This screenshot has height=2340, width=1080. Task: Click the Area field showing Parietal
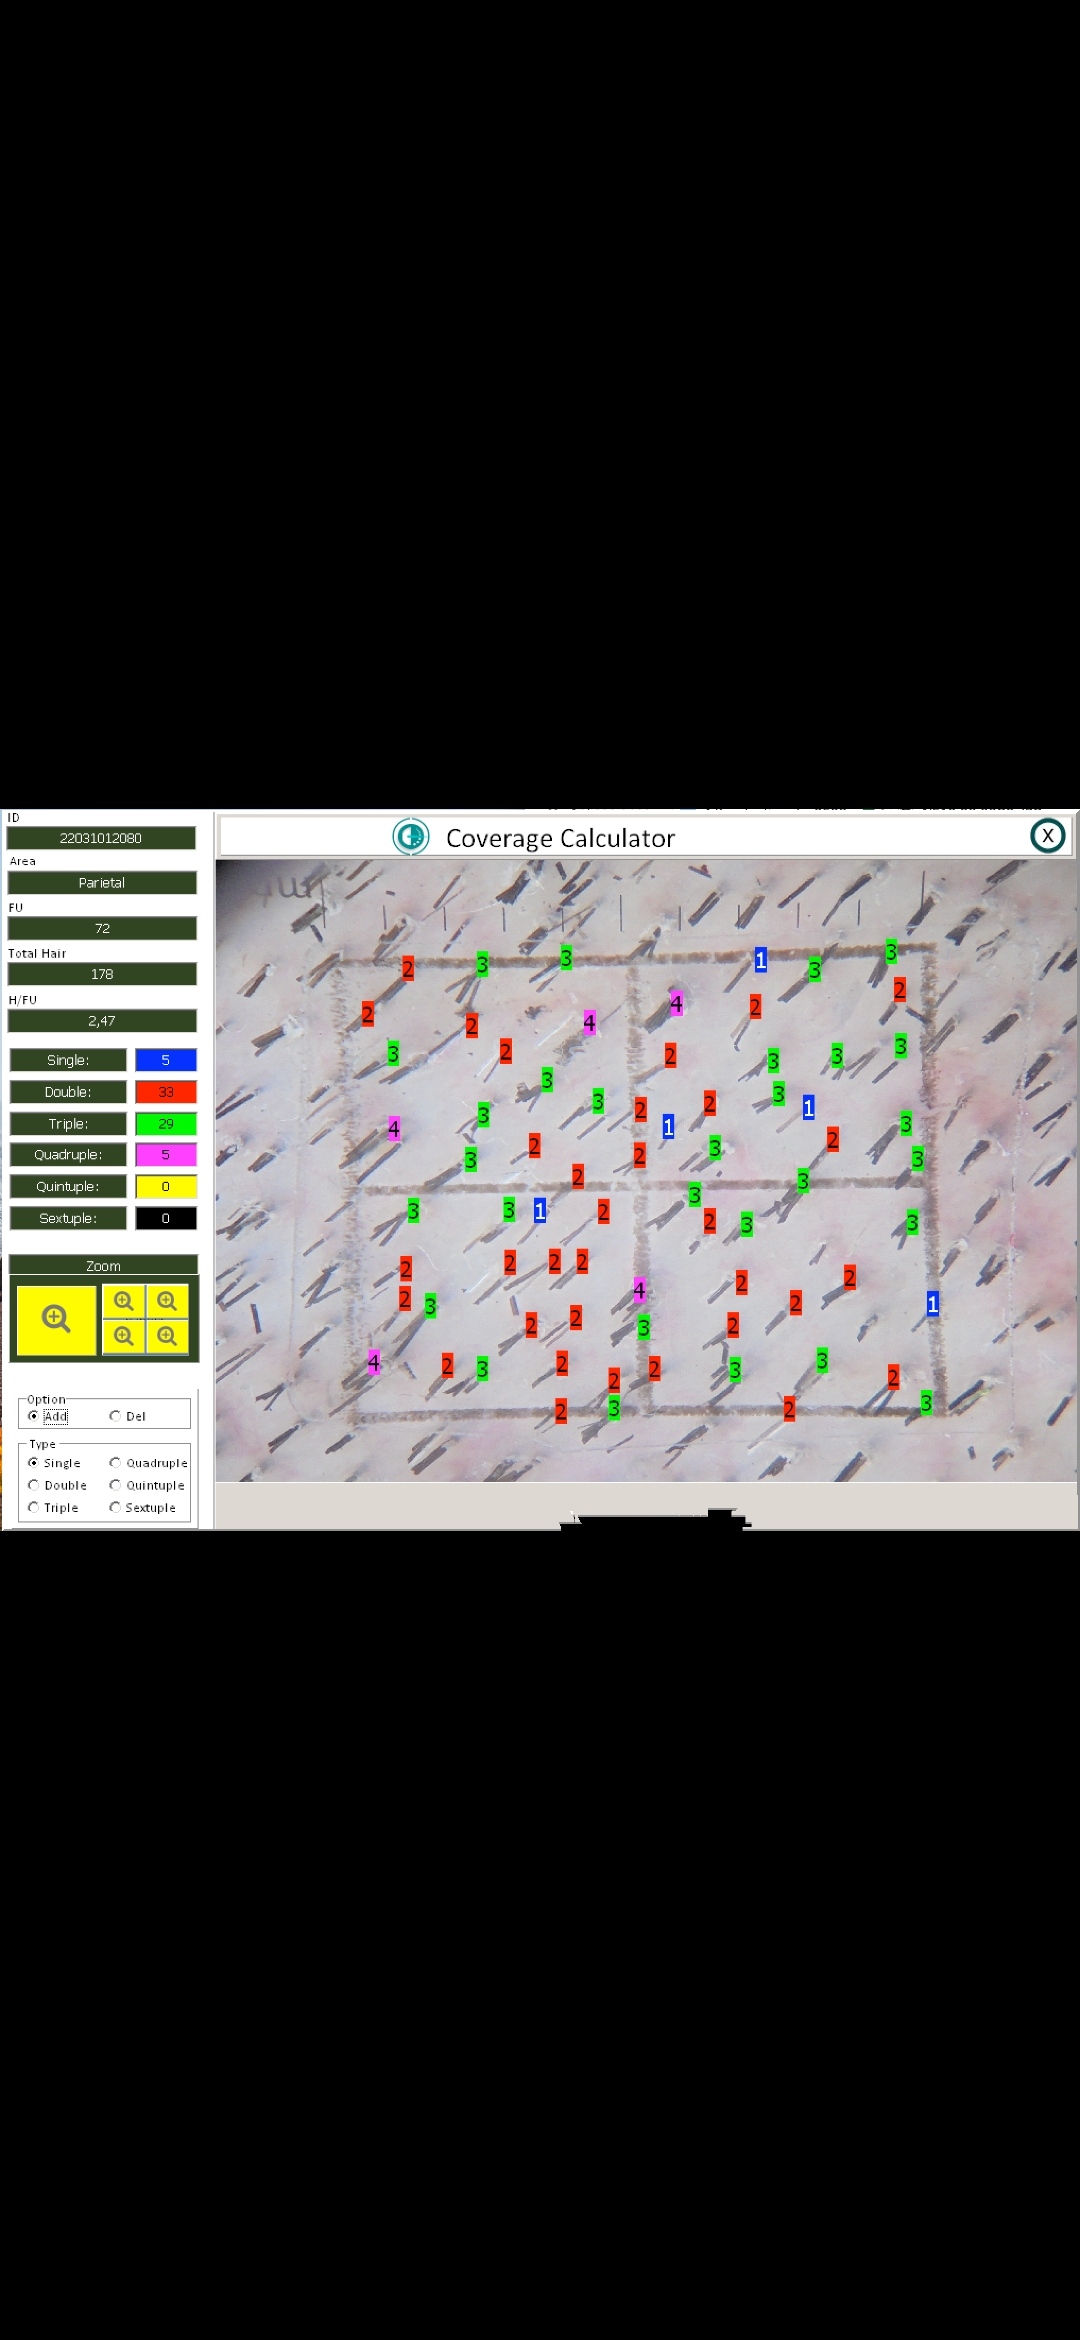coord(102,883)
